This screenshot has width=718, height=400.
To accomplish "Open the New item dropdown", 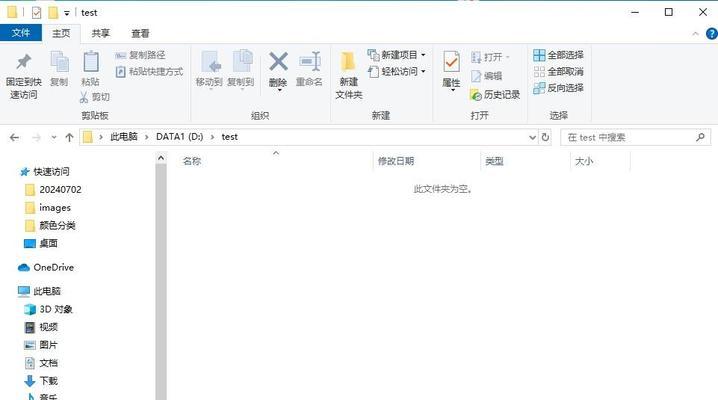I will [397, 55].
